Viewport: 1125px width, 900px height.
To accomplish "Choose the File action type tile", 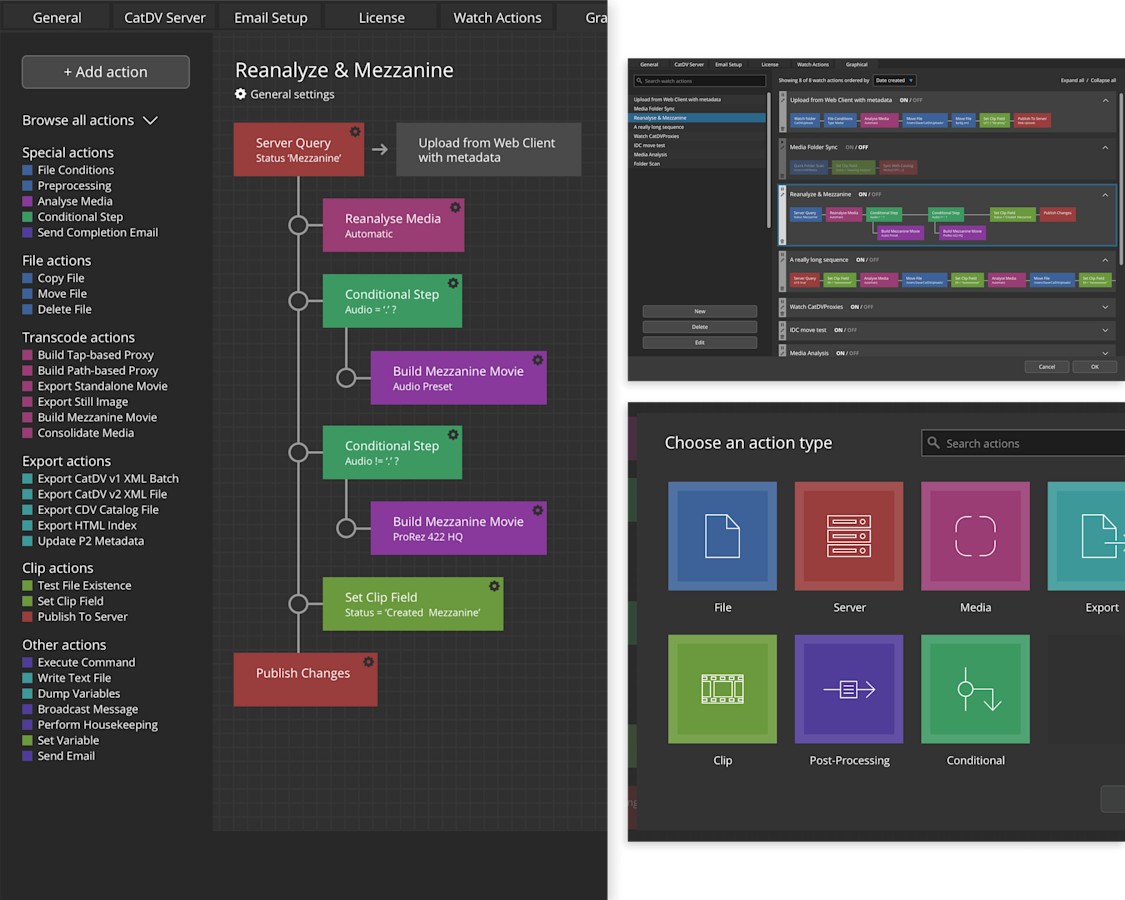I will click(x=722, y=536).
